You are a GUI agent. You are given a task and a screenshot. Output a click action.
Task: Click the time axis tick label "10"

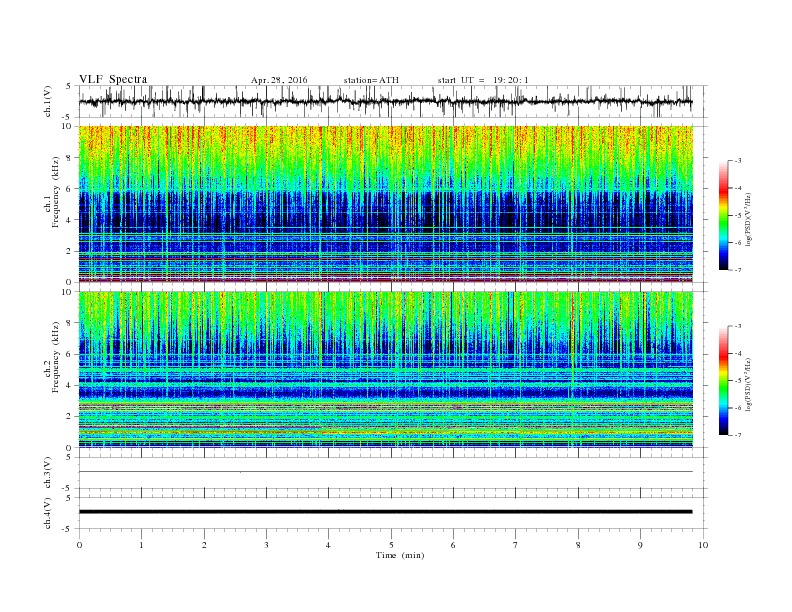point(703,545)
